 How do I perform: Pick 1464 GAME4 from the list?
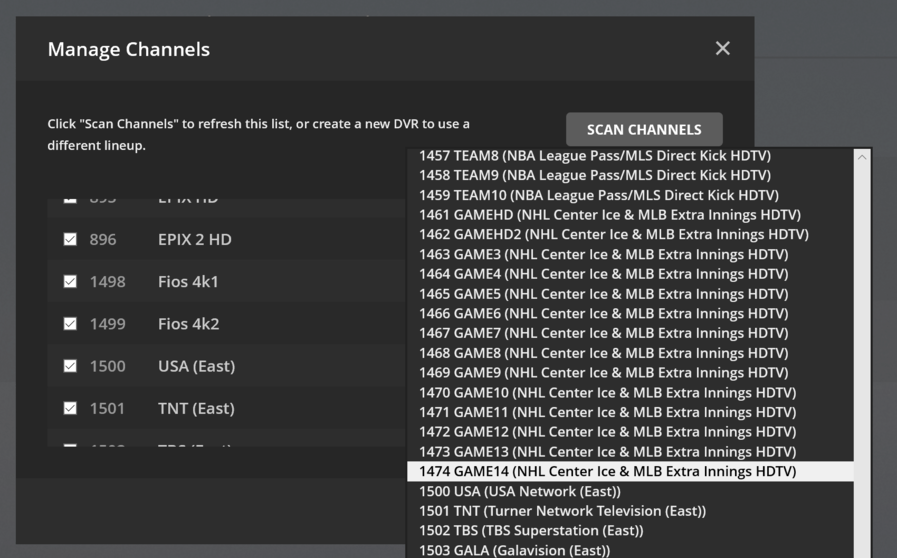[x=630, y=274]
